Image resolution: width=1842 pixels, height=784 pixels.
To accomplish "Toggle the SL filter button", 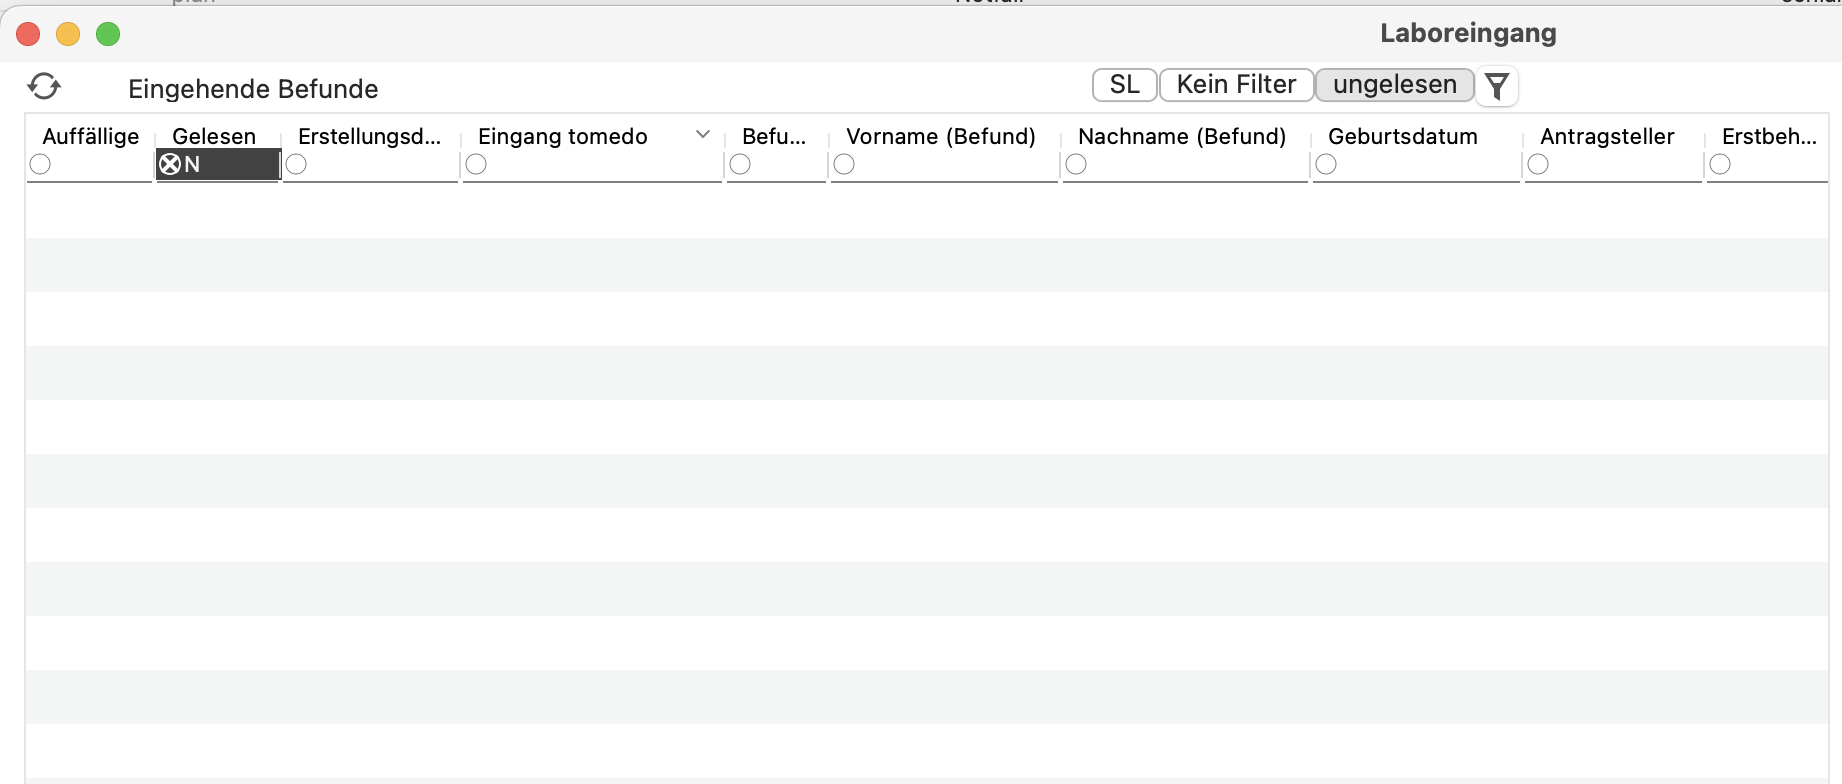I will tap(1125, 85).
